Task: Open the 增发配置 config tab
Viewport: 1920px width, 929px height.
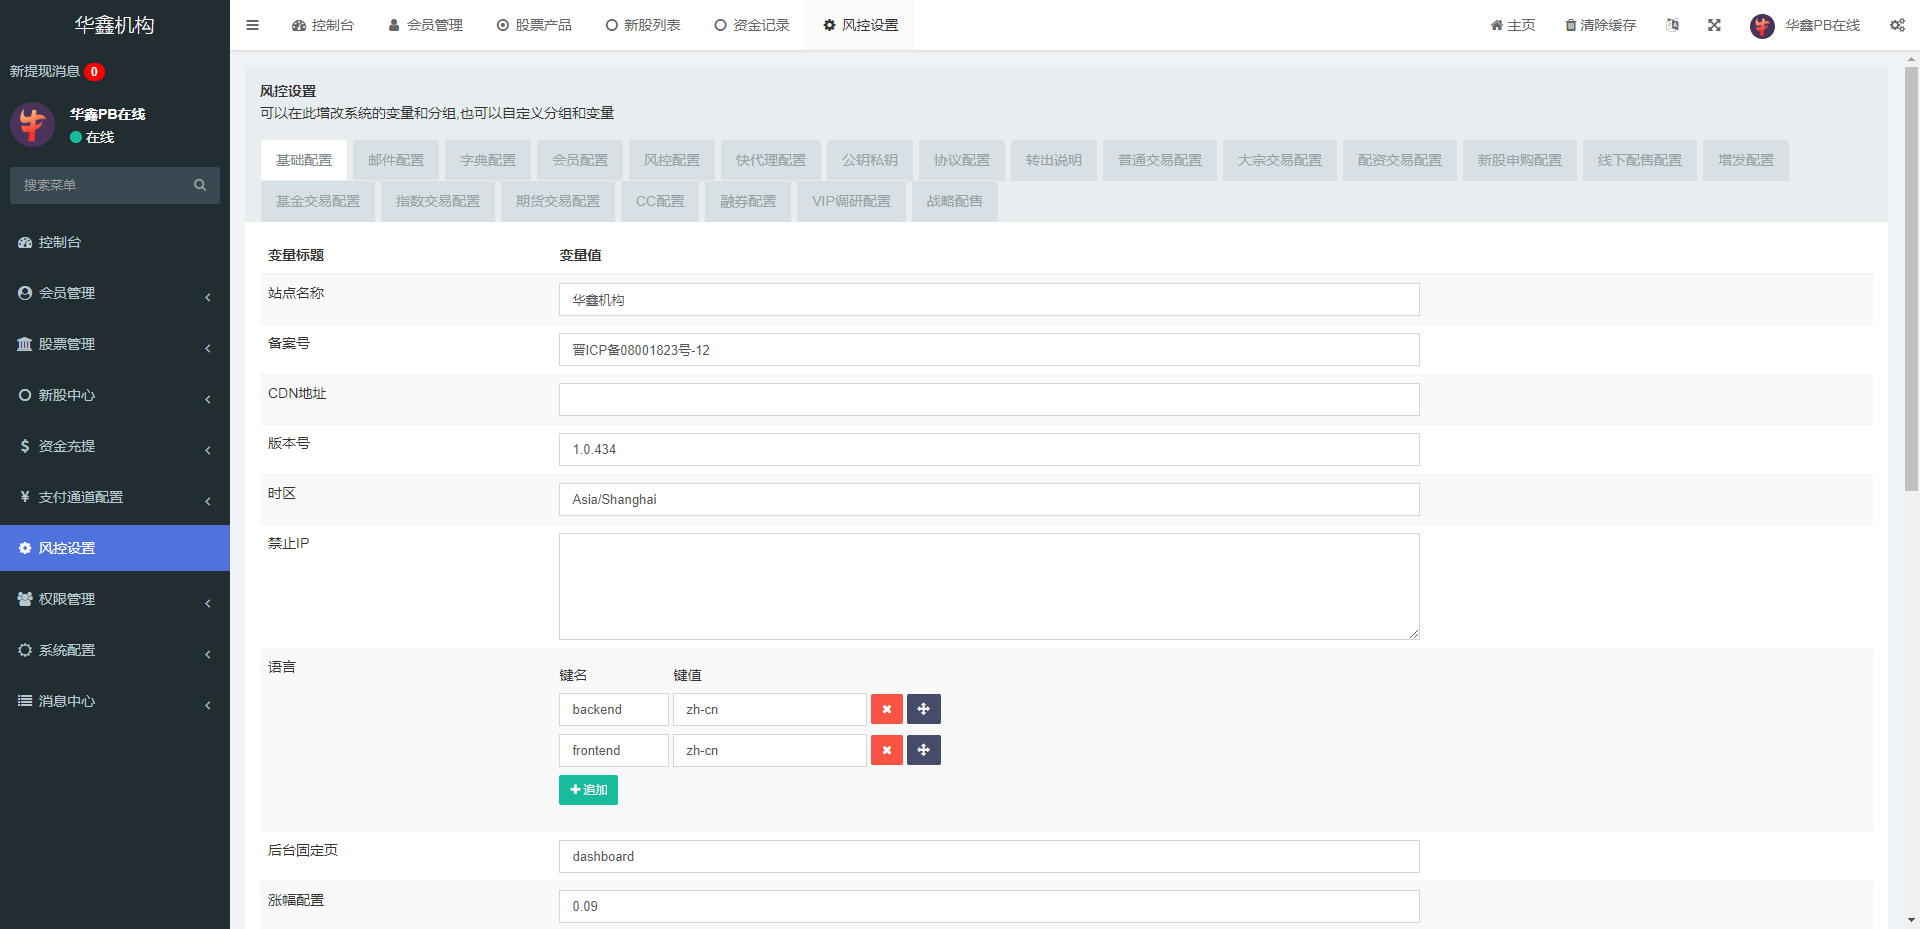Action: coord(1746,160)
